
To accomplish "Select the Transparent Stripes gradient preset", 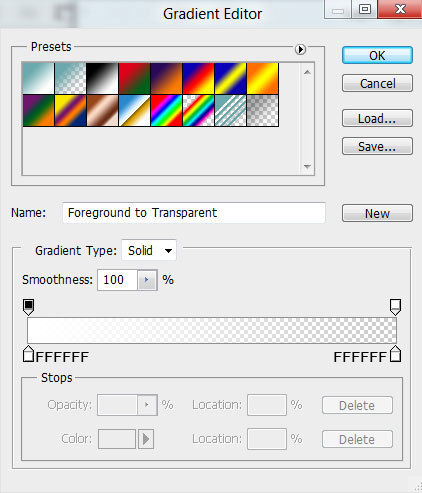I will tap(230, 110).
